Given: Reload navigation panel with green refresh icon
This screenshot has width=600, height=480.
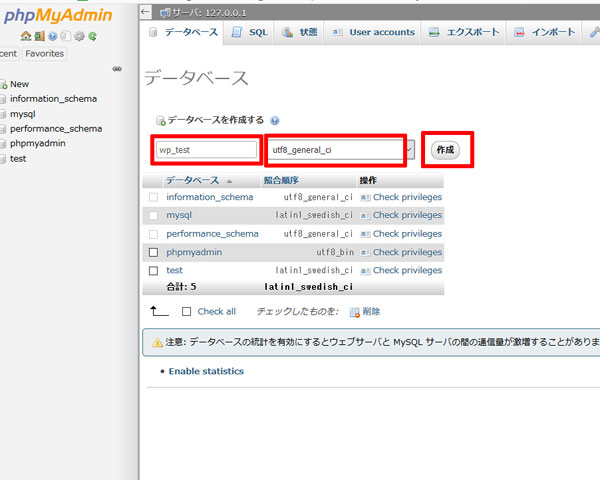Looking at the screenshot, I should (92, 36).
